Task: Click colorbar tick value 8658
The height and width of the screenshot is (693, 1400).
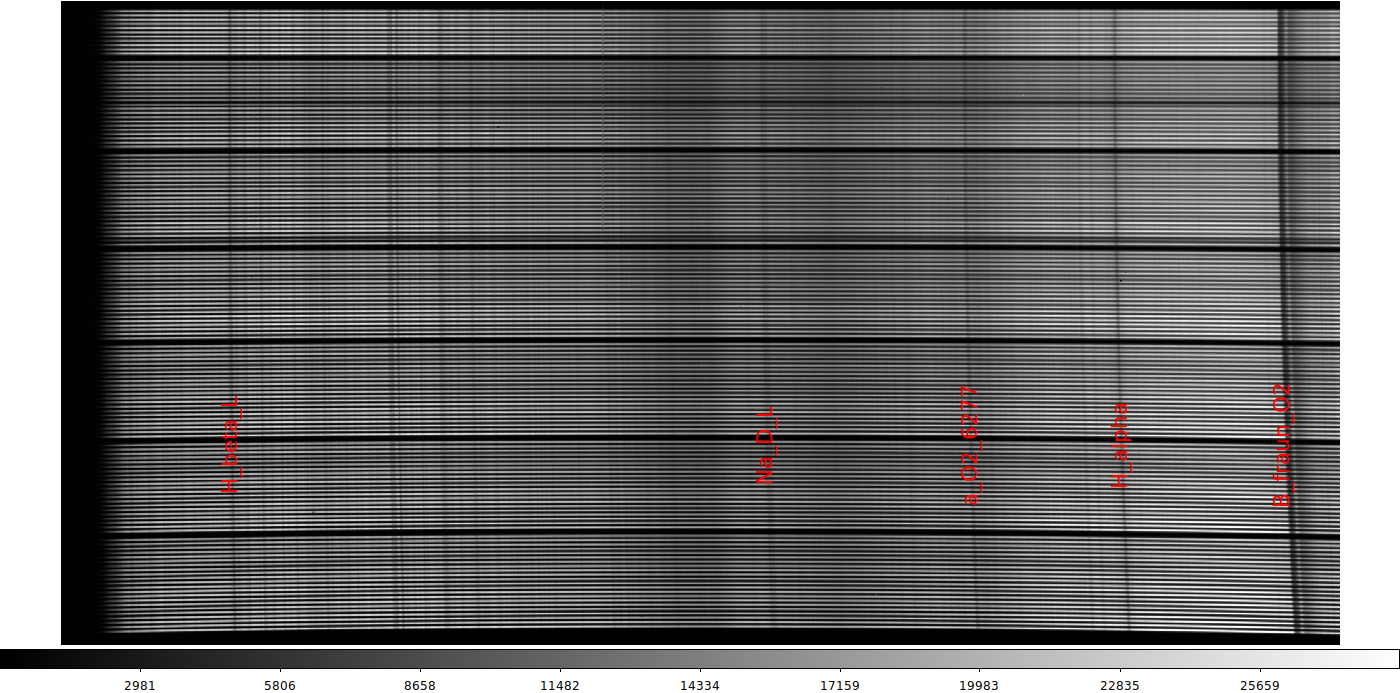Action: pyautogui.click(x=420, y=686)
